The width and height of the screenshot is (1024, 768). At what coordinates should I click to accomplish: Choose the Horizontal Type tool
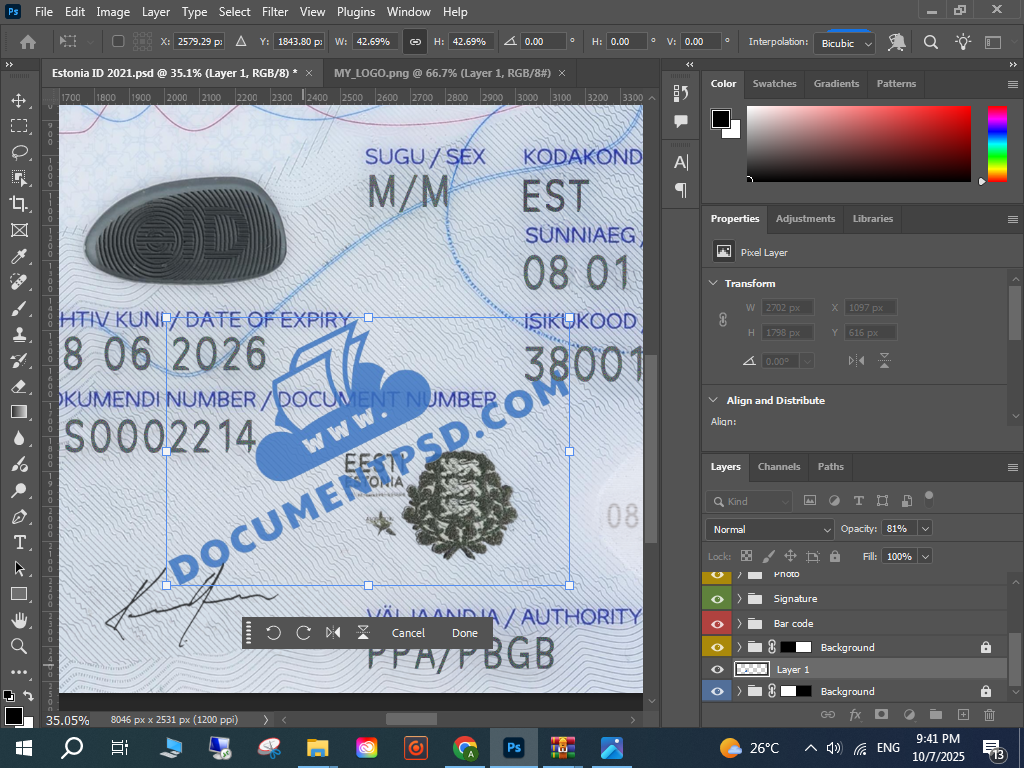pos(19,542)
